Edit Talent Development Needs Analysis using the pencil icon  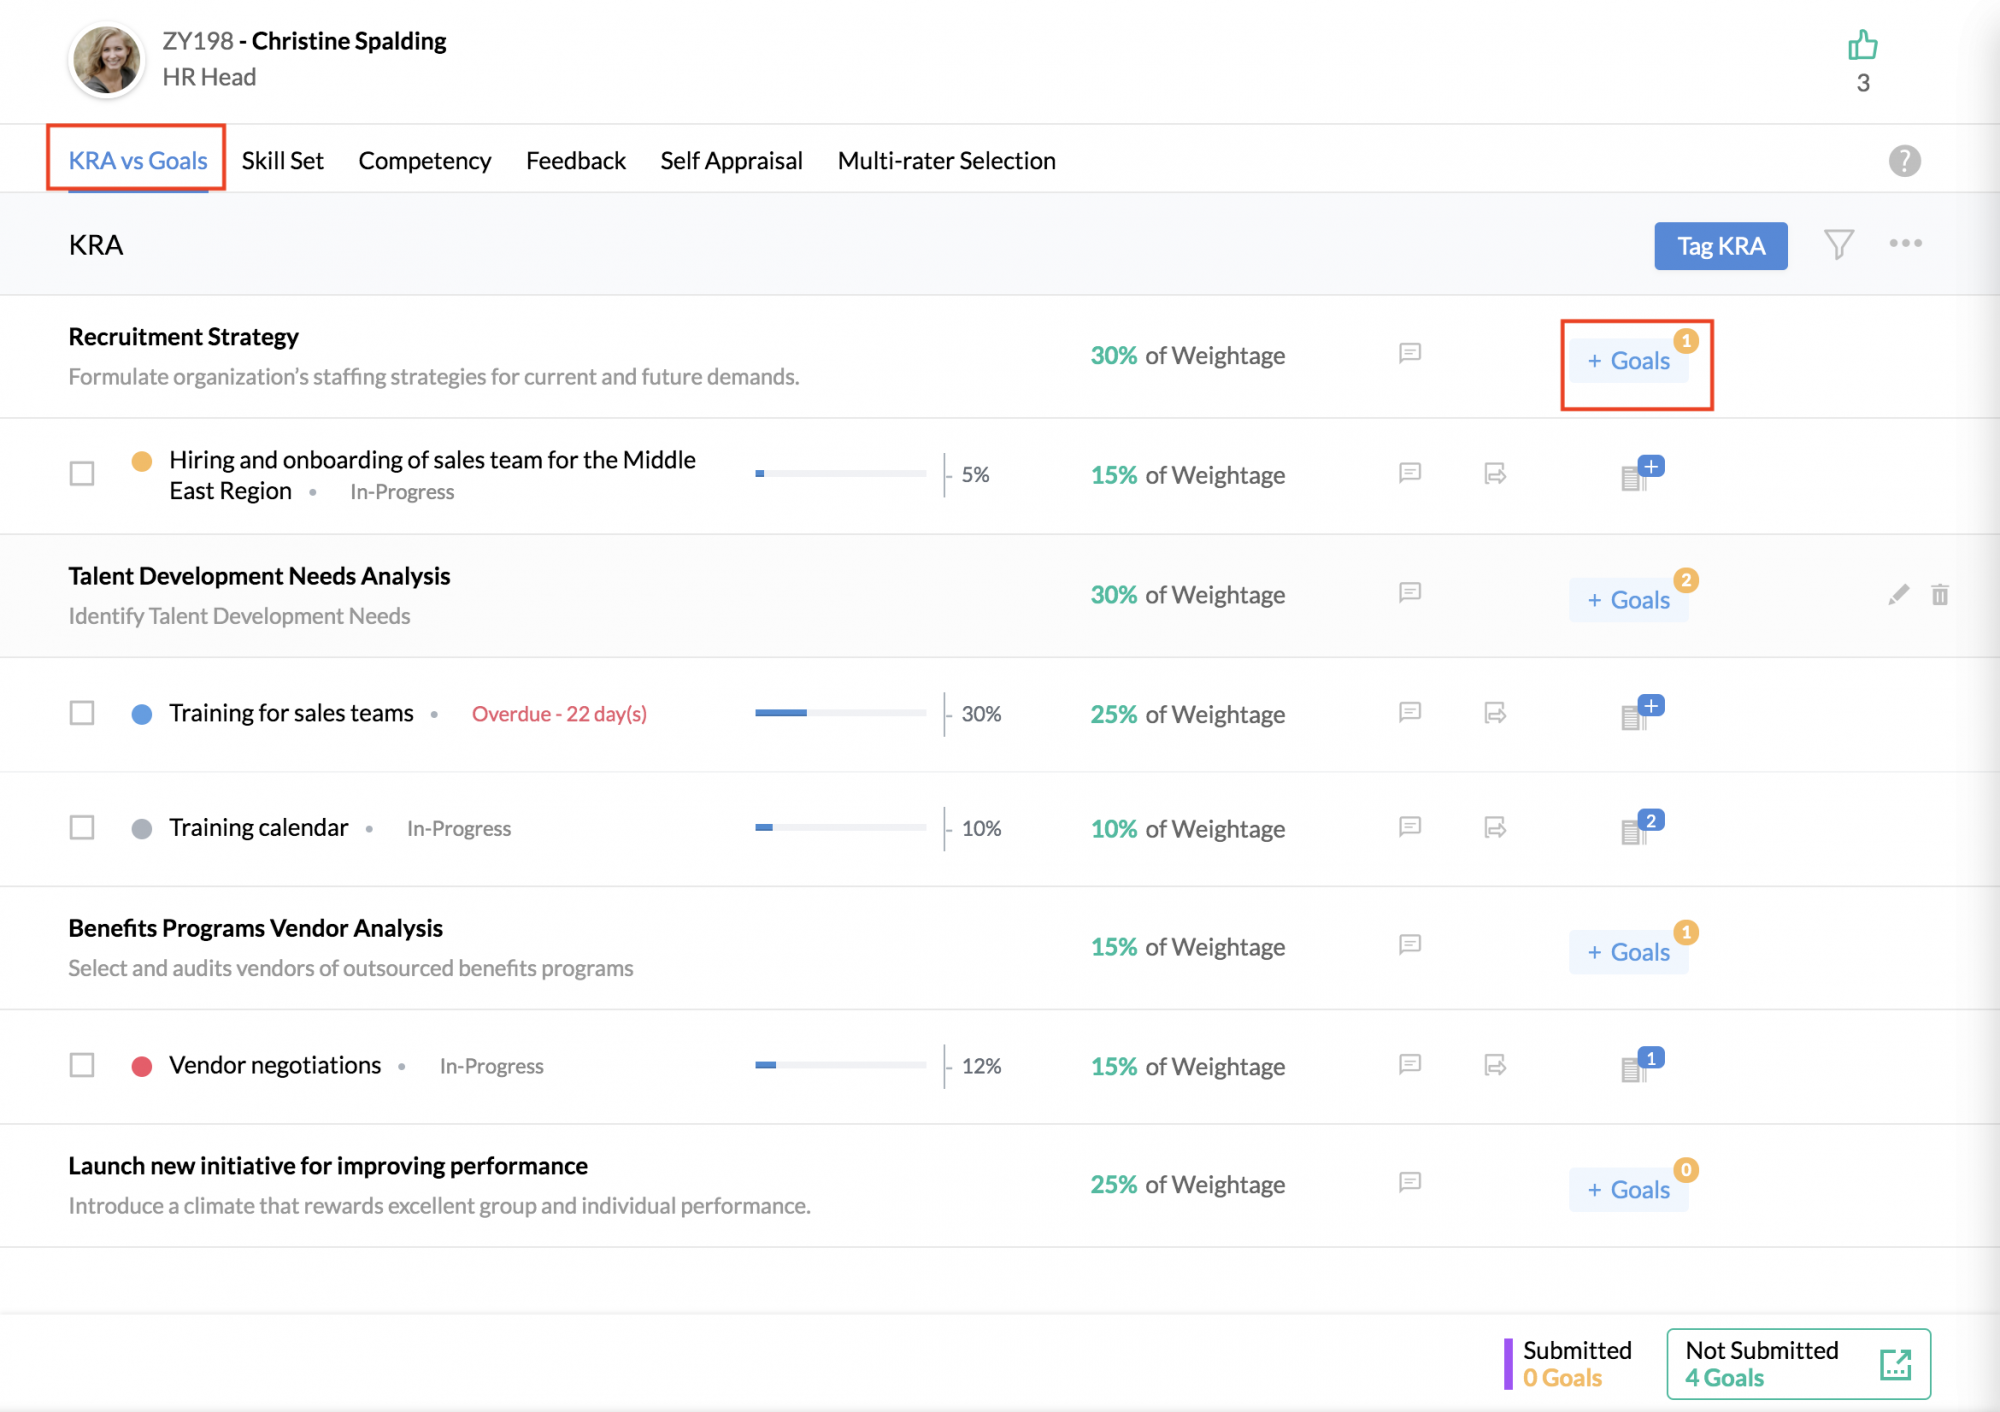click(1898, 595)
